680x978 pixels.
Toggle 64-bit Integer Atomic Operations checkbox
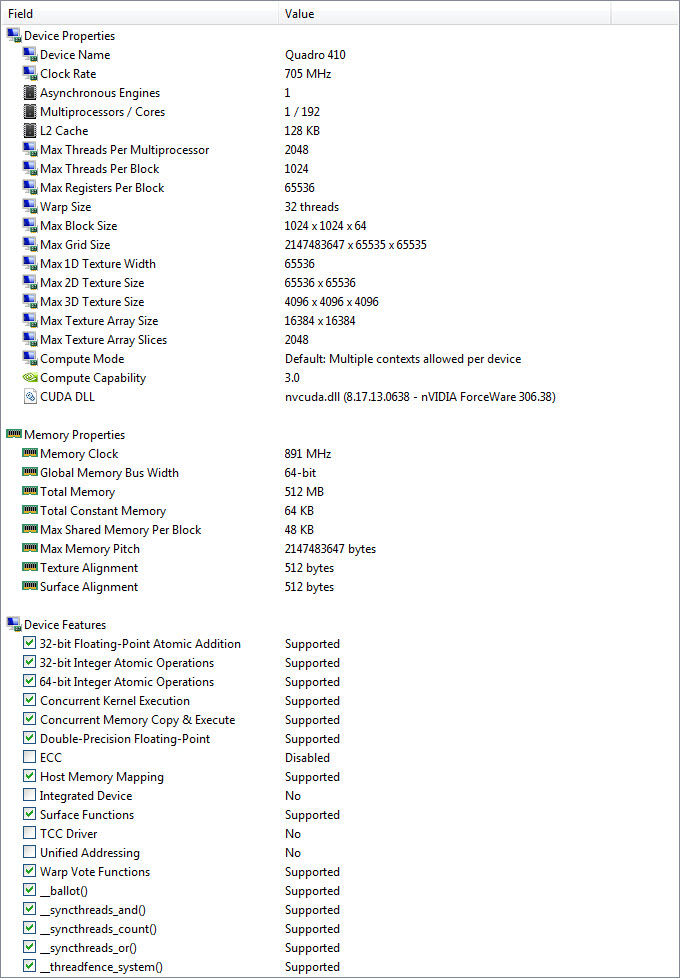tap(29, 681)
